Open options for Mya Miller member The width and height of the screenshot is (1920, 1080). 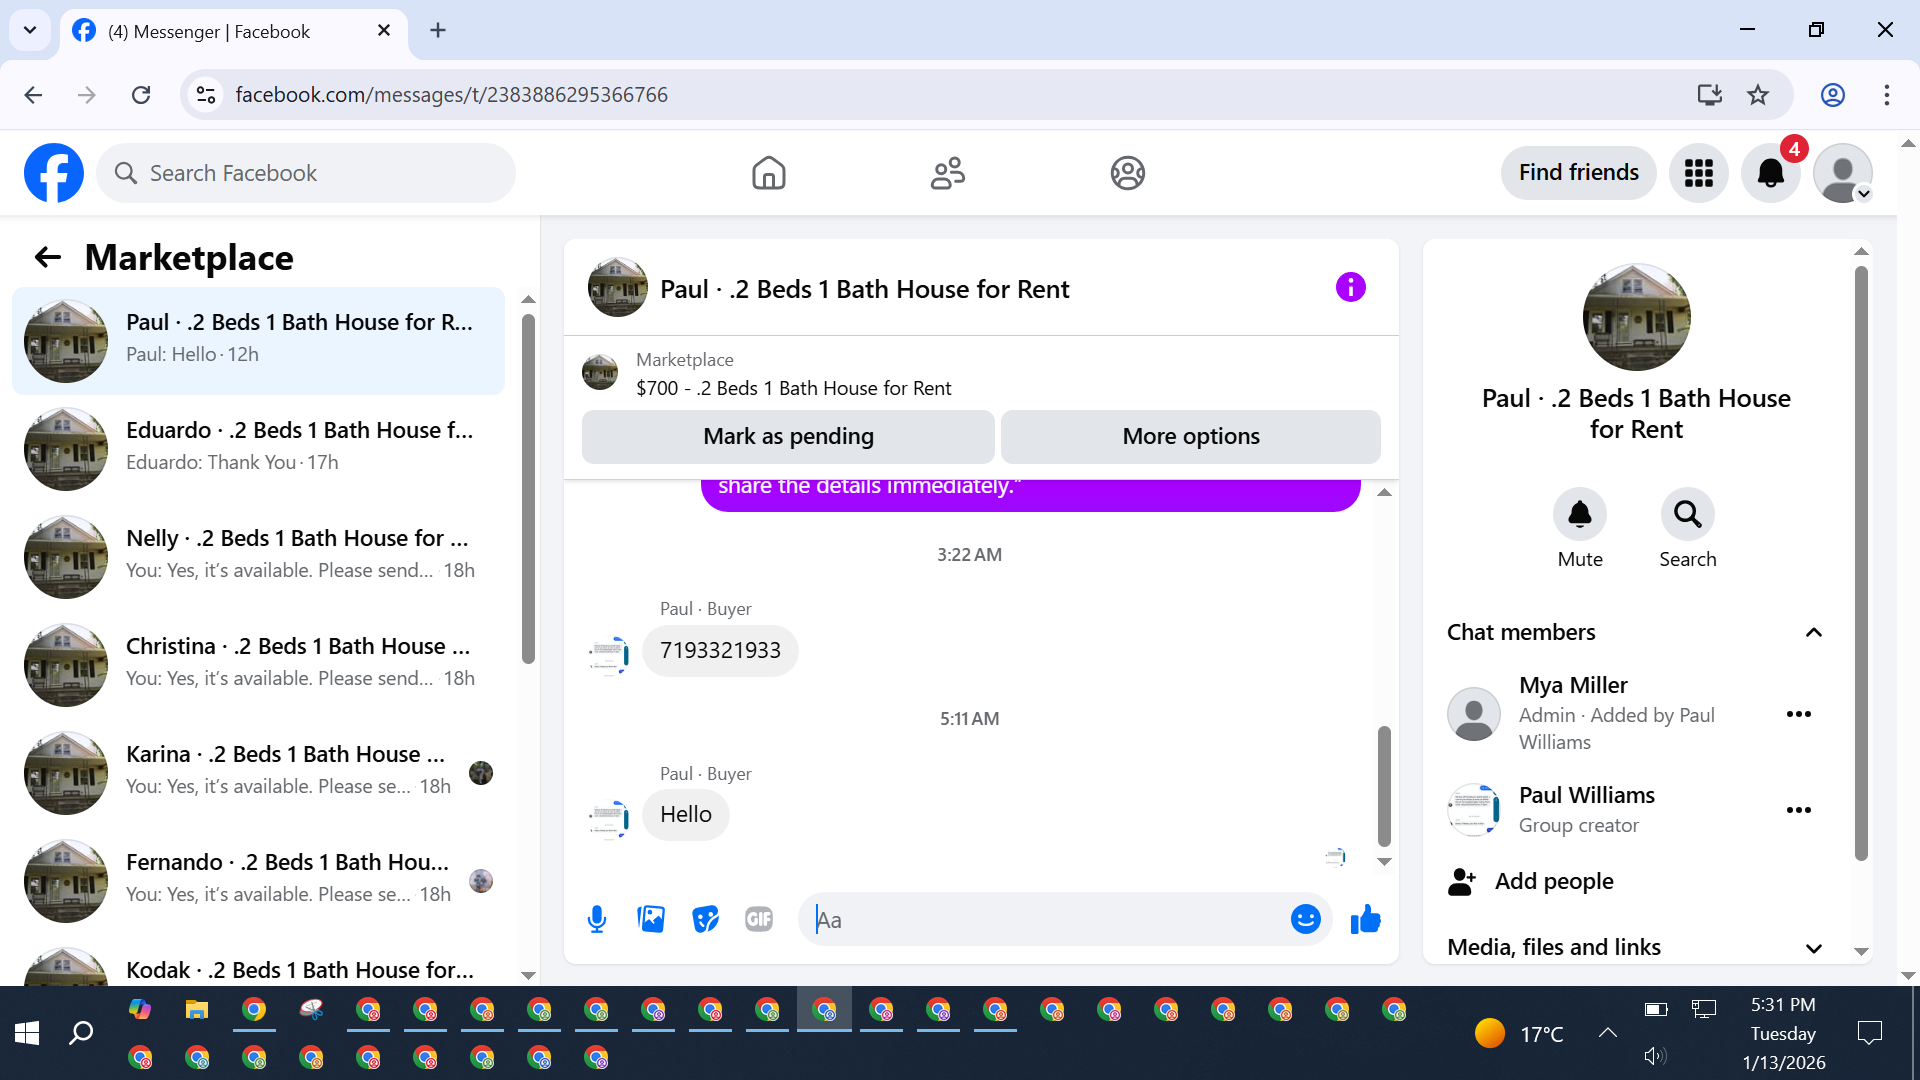pyautogui.click(x=1798, y=714)
